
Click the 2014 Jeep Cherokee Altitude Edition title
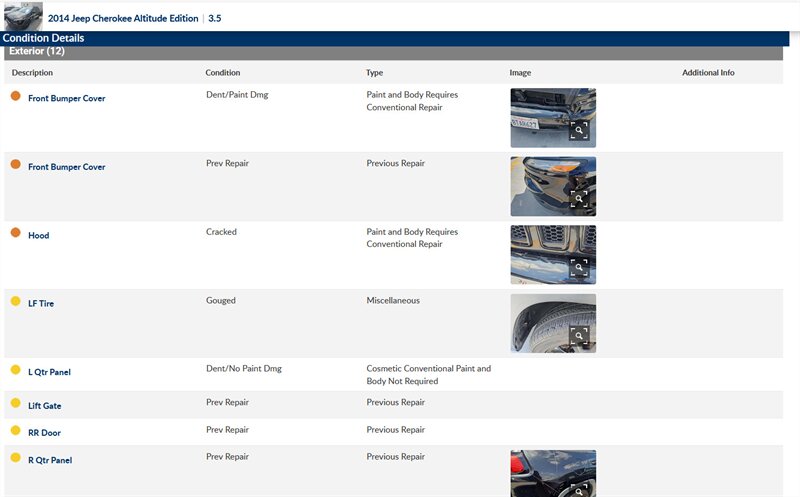point(123,18)
